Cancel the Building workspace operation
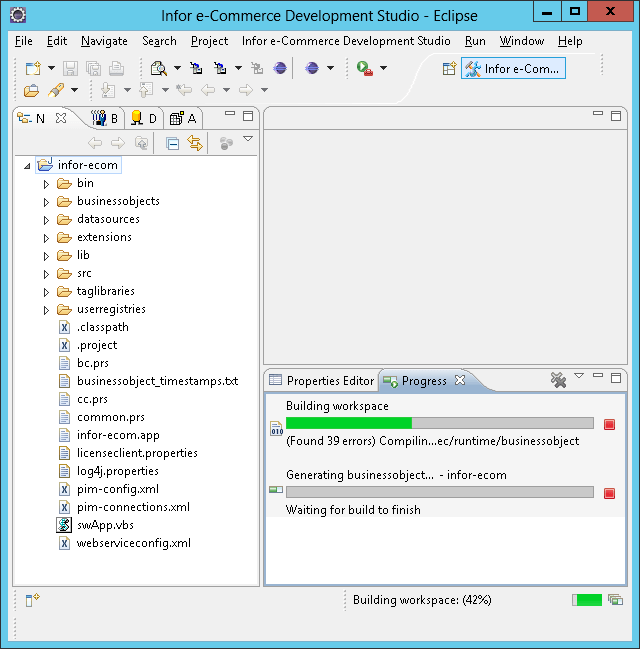The image size is (640, 649). [x=609, y=424]
